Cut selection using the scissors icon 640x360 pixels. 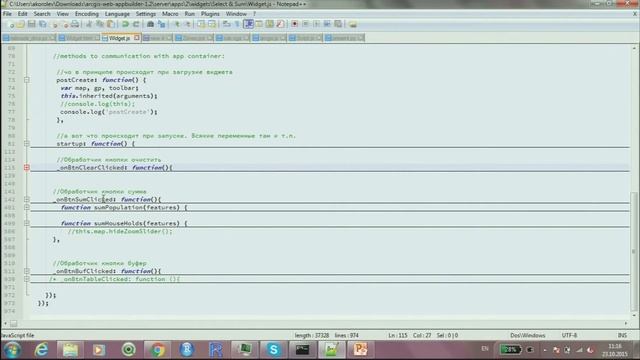pos(89,24)
